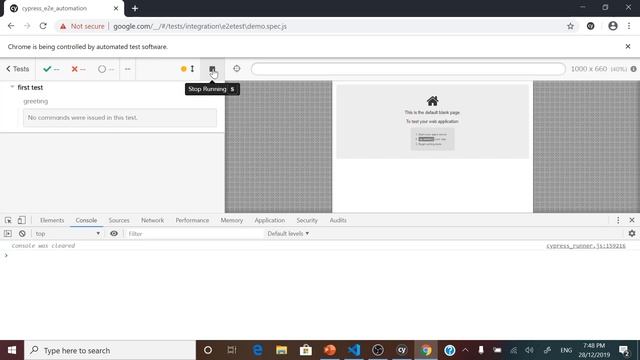This screenshot has height=360, width=640.
Task: Clear the console icon
Action: coord(22,233)
